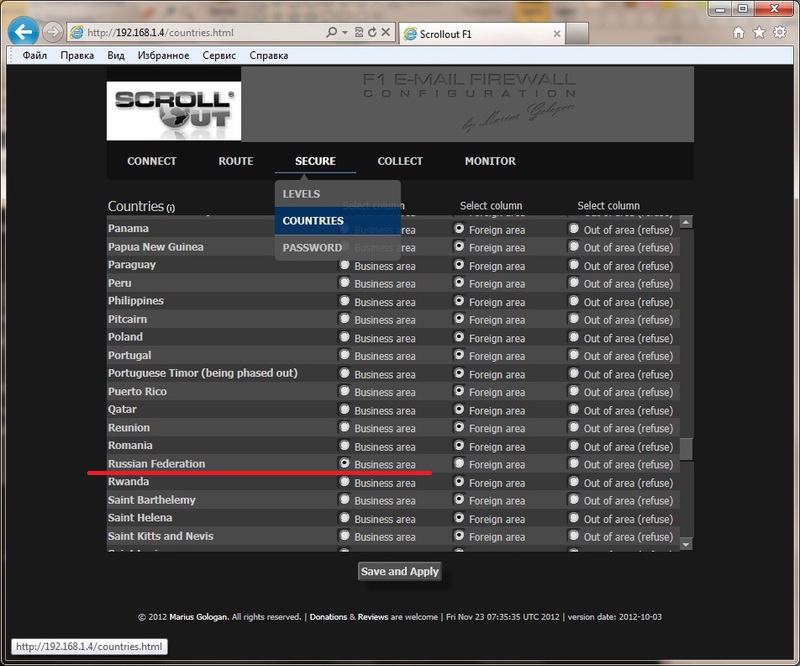Click the countries list scrollbar thumb
Image resolution: width=800 pixels, height=666 pixels.
coord(686,449)
